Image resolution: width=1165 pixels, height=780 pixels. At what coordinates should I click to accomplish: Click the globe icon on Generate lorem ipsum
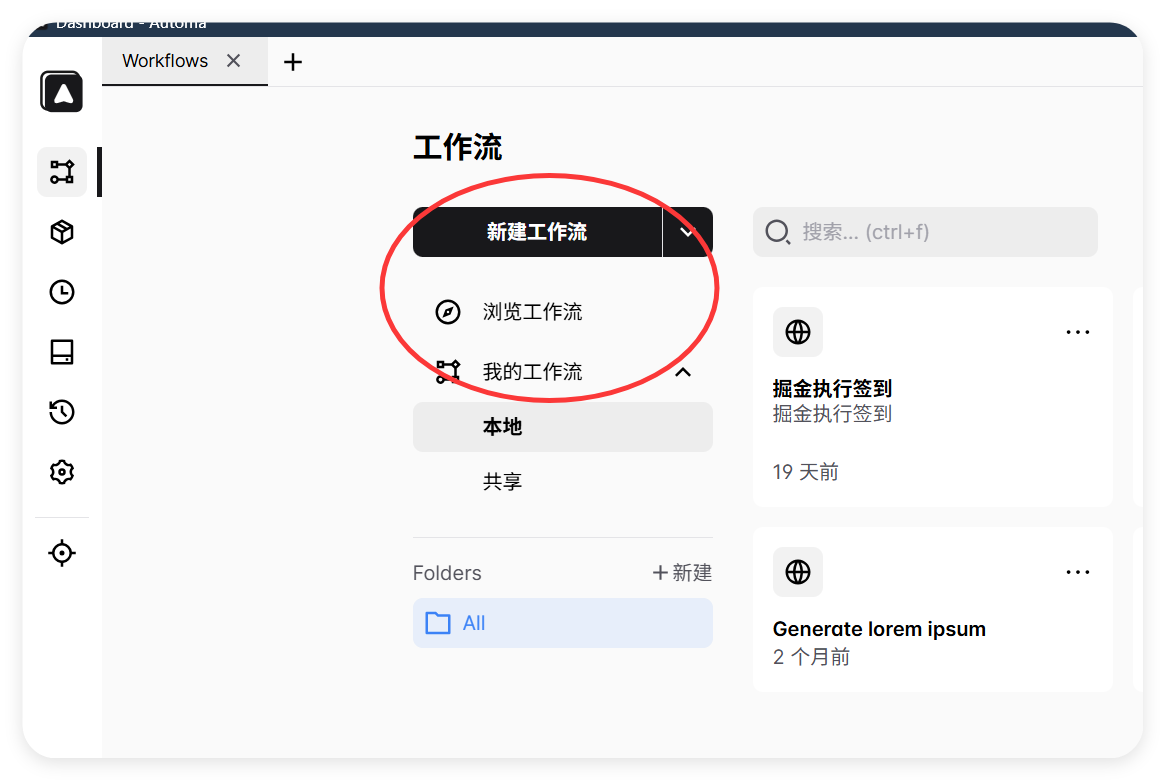pos(798,572)
